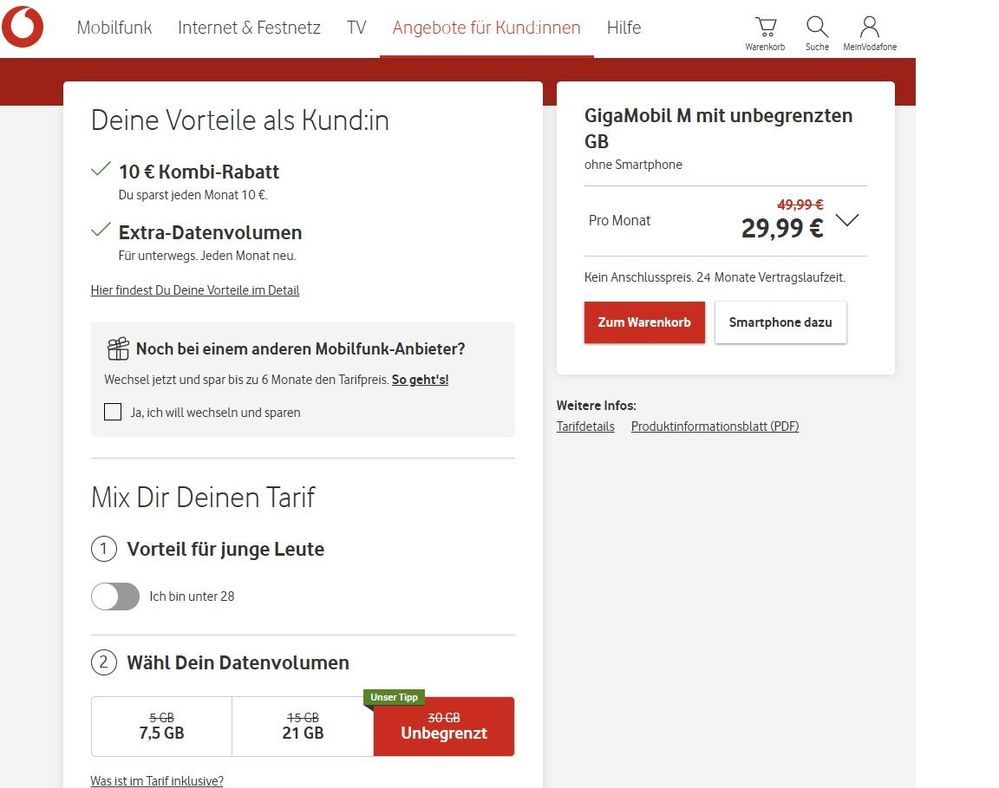The width and height of the screenshot is (999, 788).
Task: Open the Mobilfunk menu
Action: point(114,27)
